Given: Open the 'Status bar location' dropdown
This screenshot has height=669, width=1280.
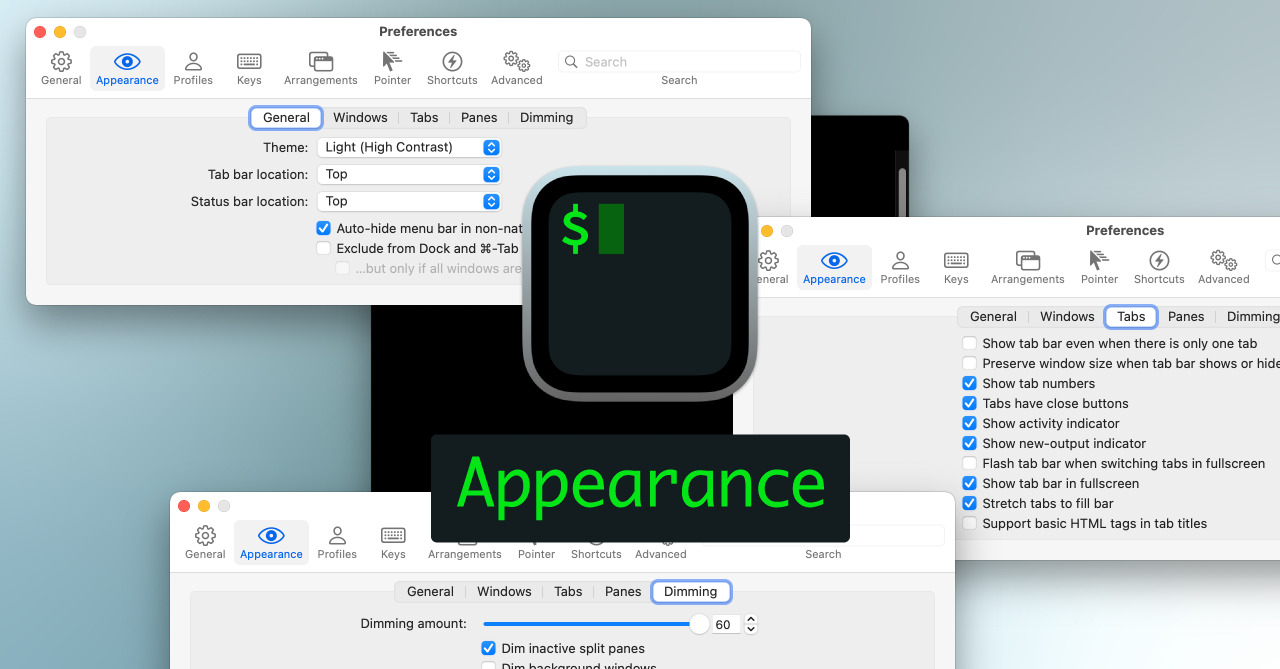Looking at the screenshot, I should (409, 201).
